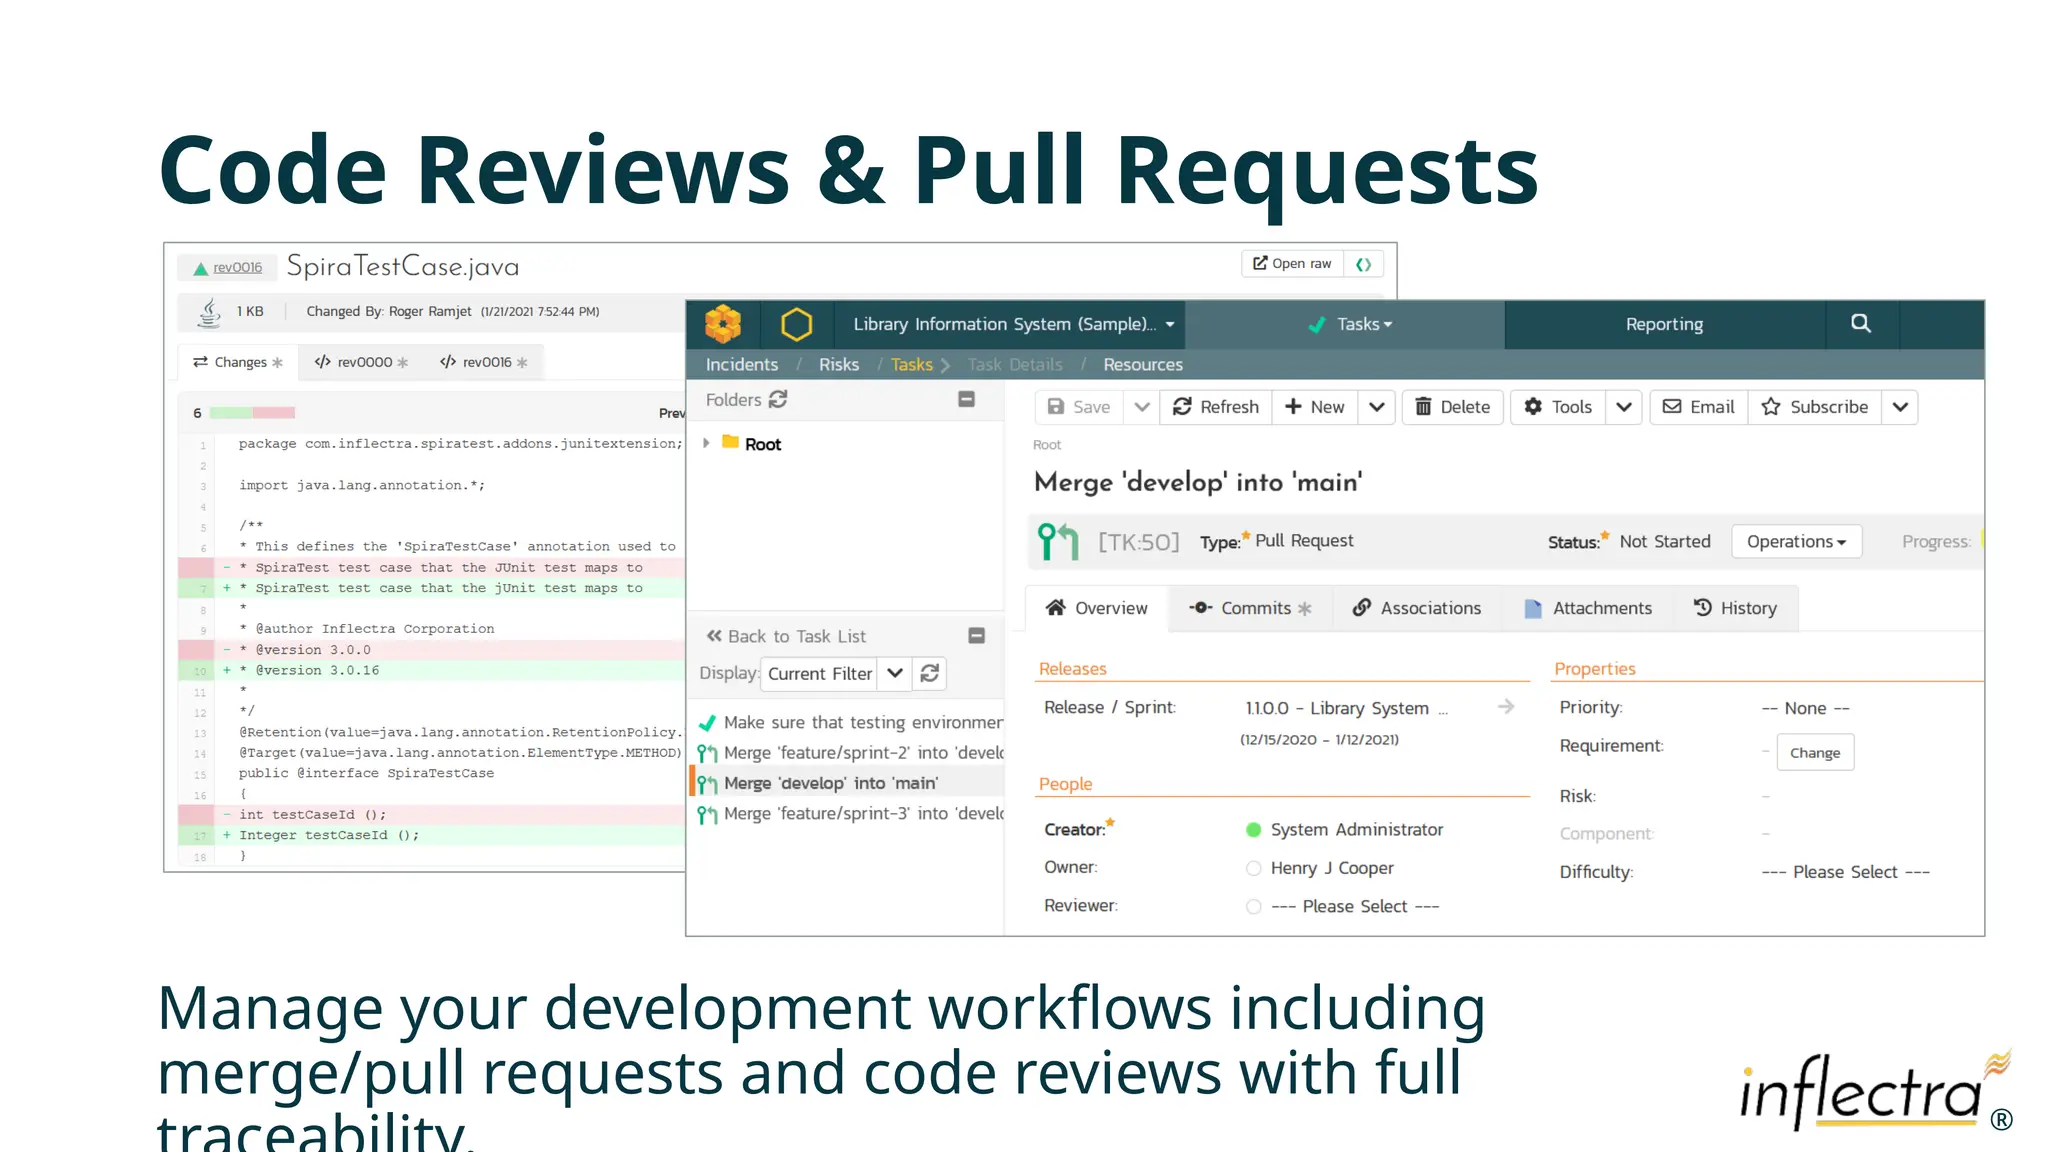The height and width of the screenshot is (1152, 2048).
Task: Switch to the rev0016 tab
Action: (x=483, y=362)
